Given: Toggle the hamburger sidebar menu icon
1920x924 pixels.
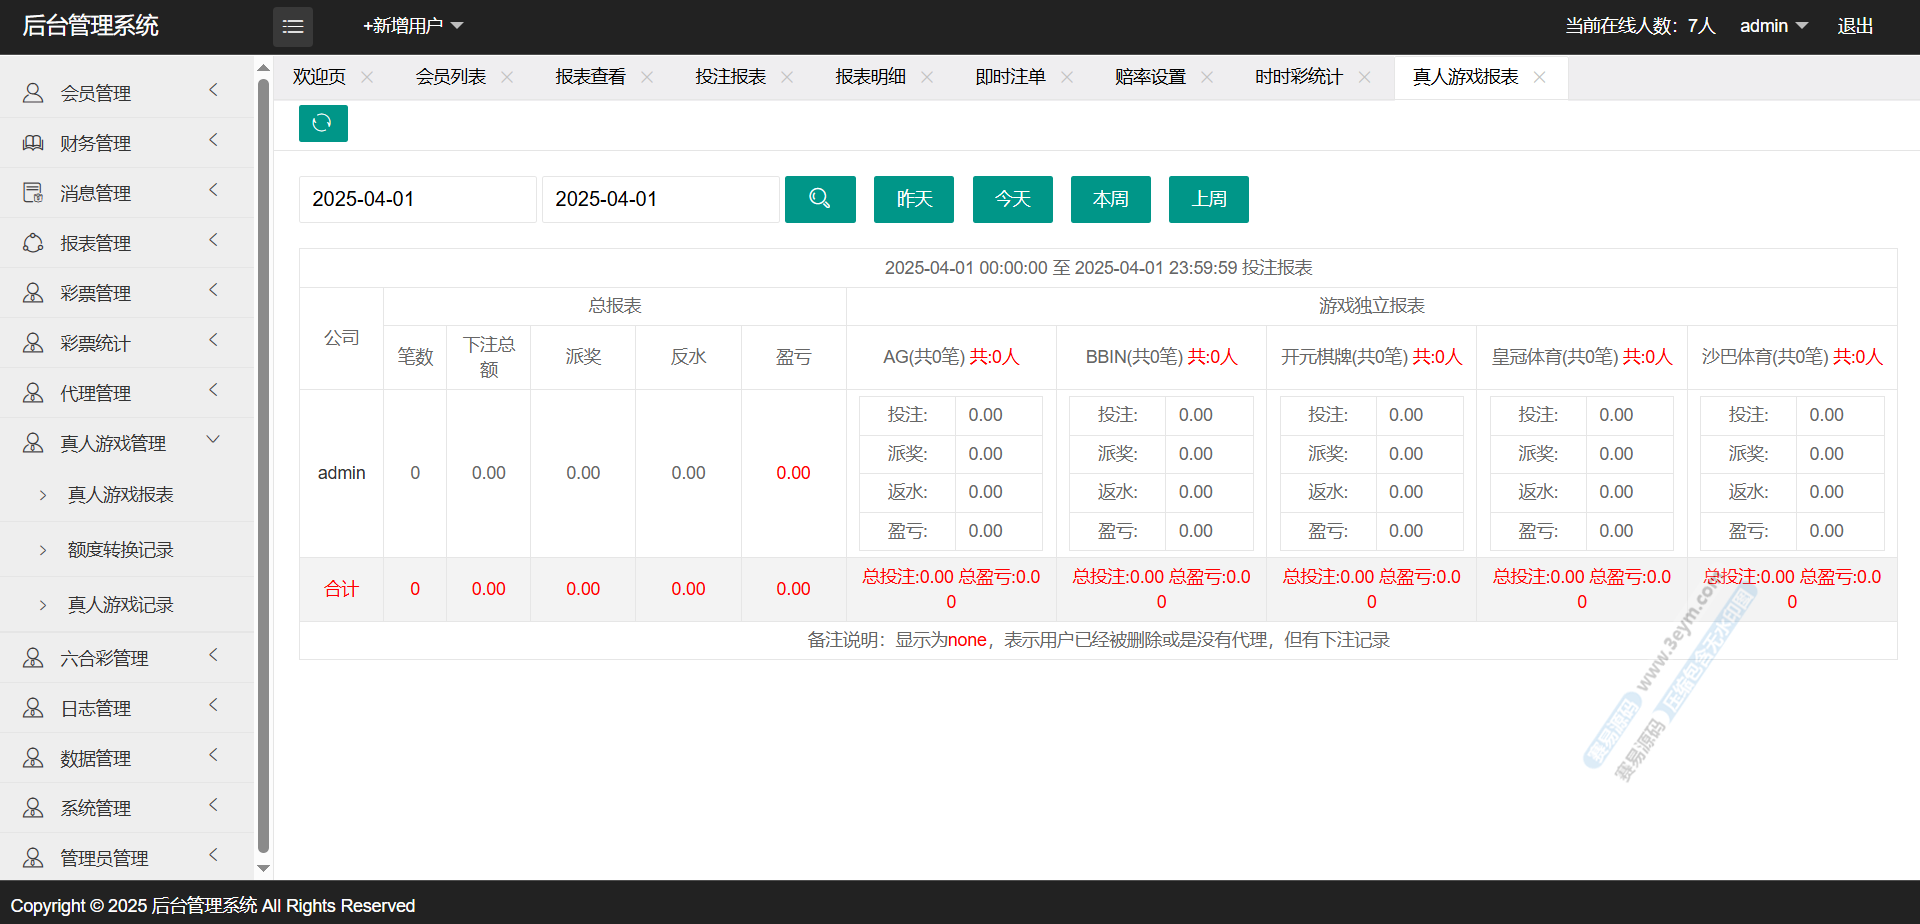Looking at the screenshot, I should pos(292,26).
